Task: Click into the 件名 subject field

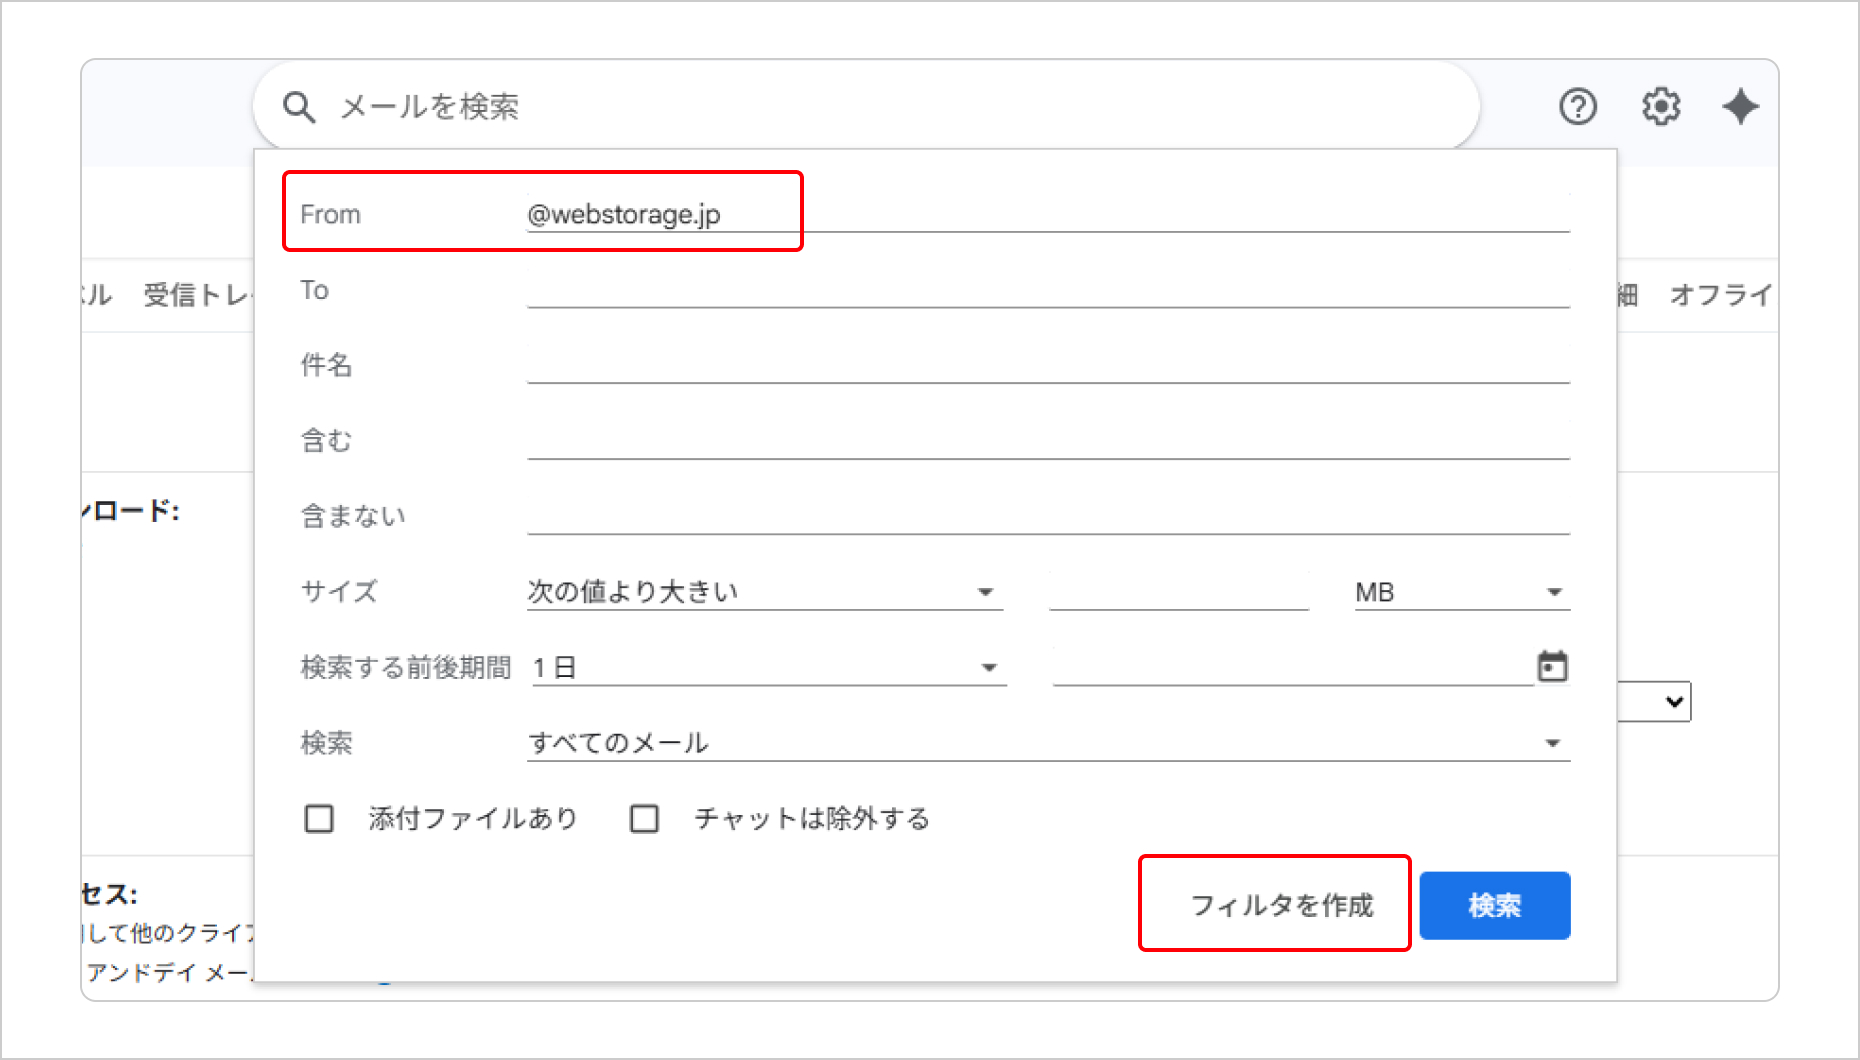Action: (1047, 365)
